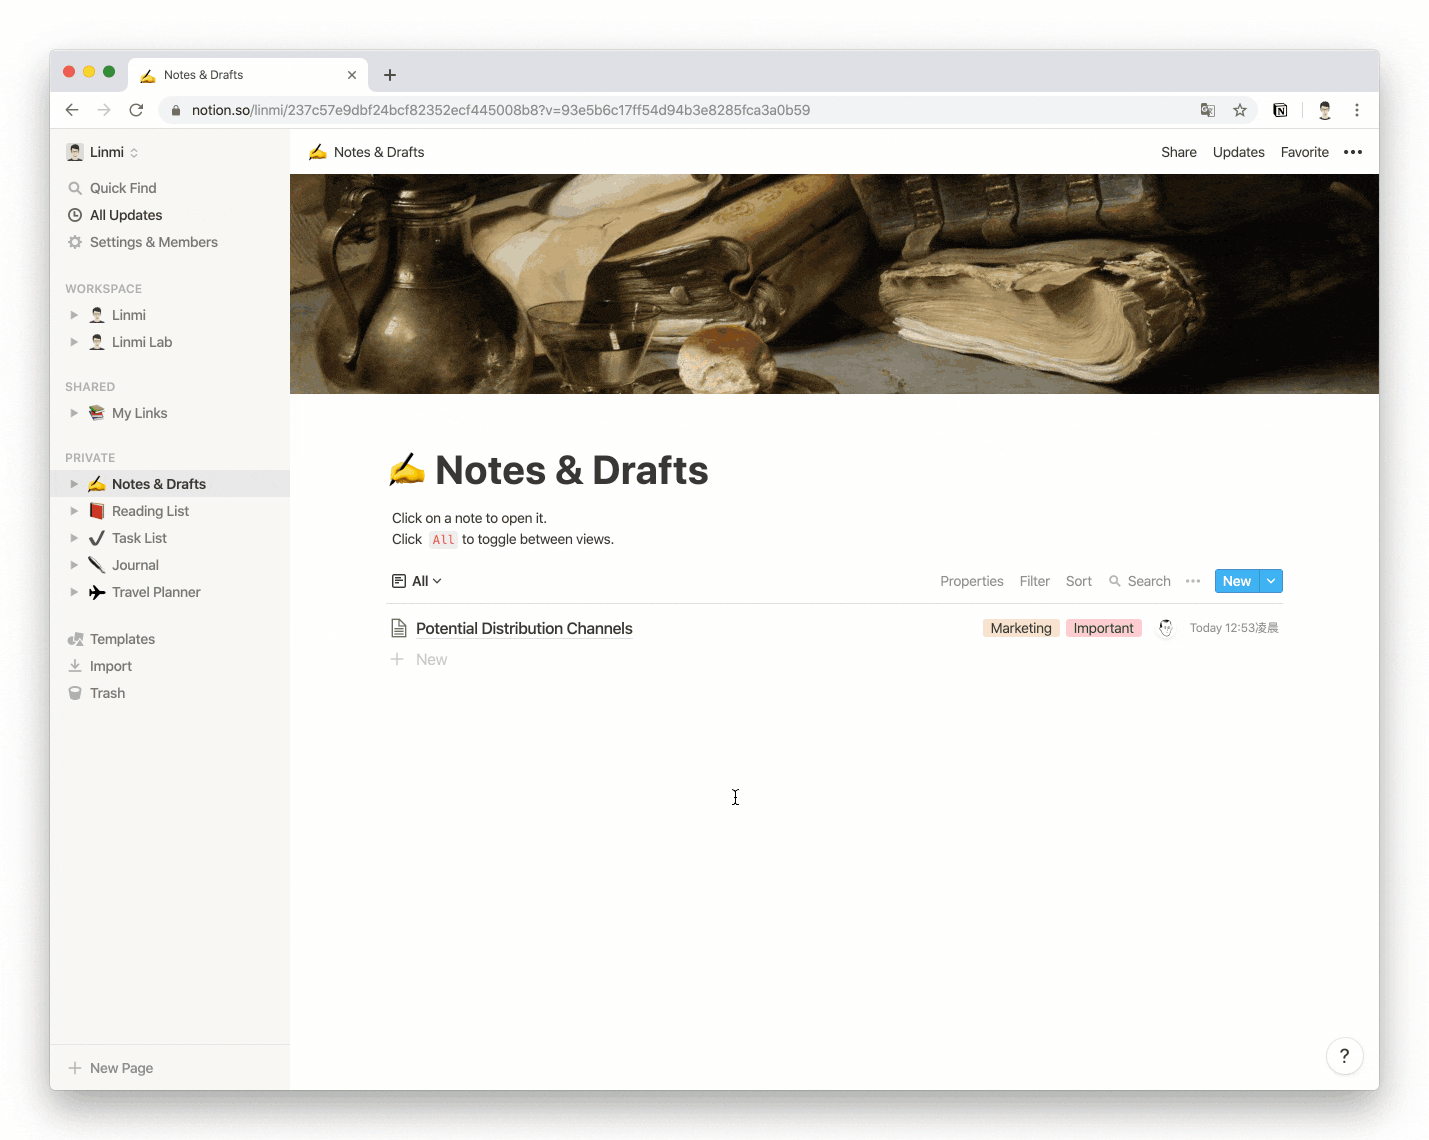Image resolution: width=1429 pixels, height=1140 pixels.
Task: Expand the My Links page toggle
Action: click(x=74, y=413)
